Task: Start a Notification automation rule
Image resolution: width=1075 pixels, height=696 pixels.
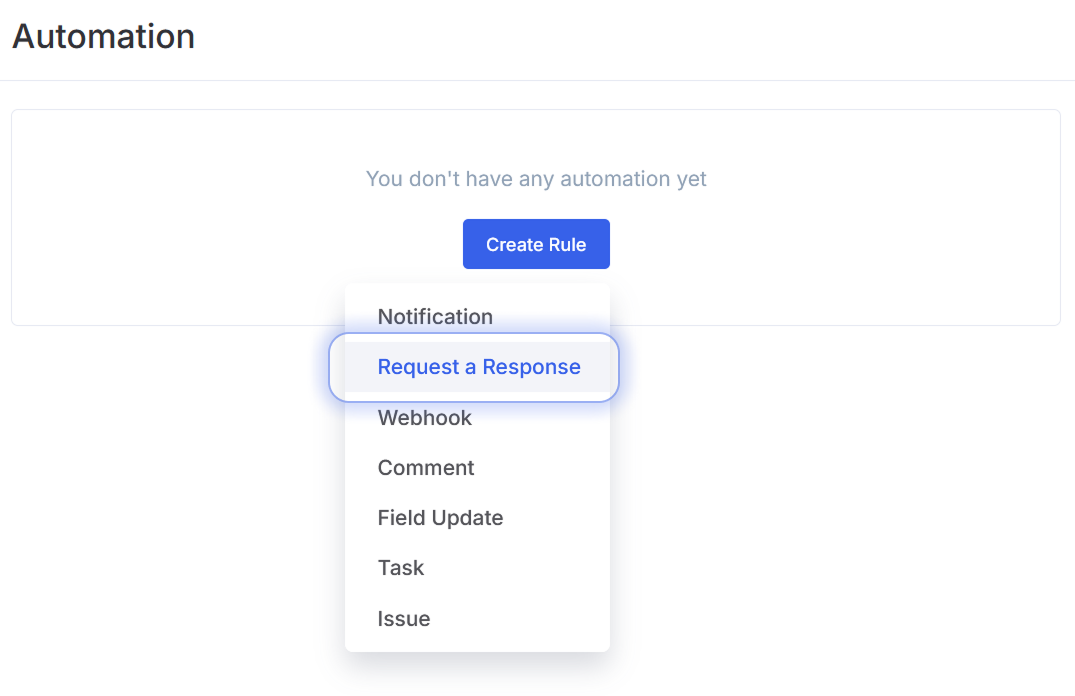Action: pos(435,317)
